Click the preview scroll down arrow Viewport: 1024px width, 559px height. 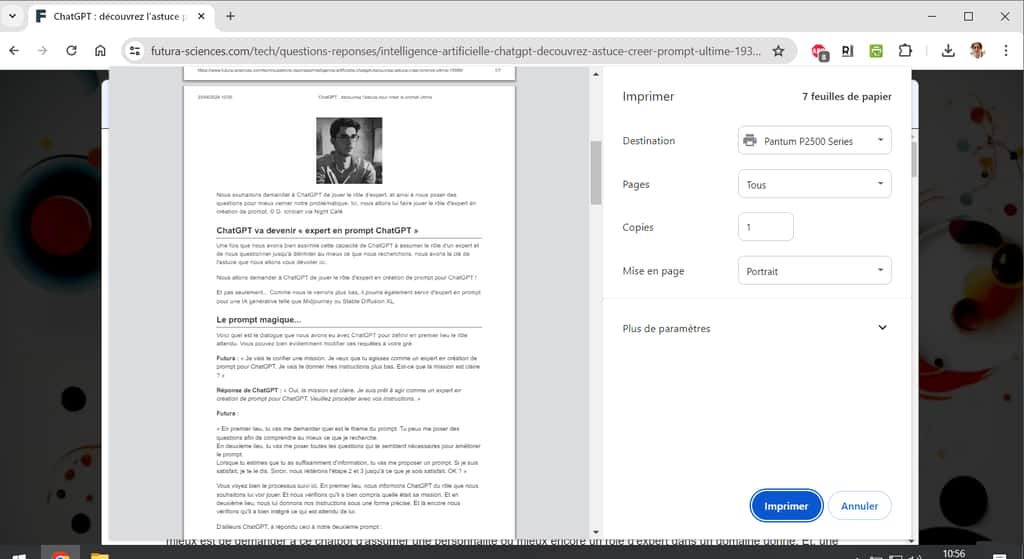596,532
